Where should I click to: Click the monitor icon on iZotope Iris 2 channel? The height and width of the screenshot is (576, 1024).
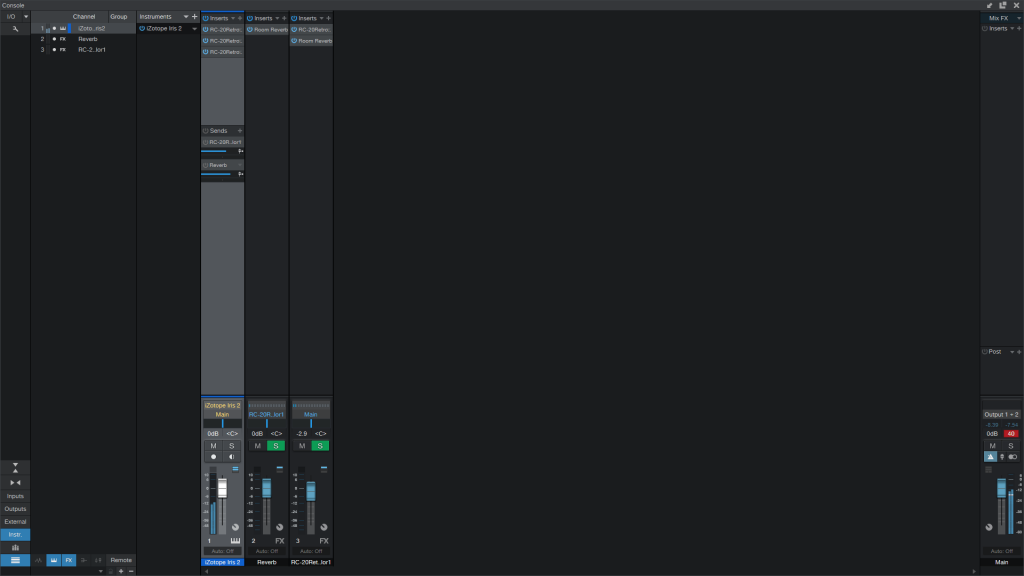231,456
